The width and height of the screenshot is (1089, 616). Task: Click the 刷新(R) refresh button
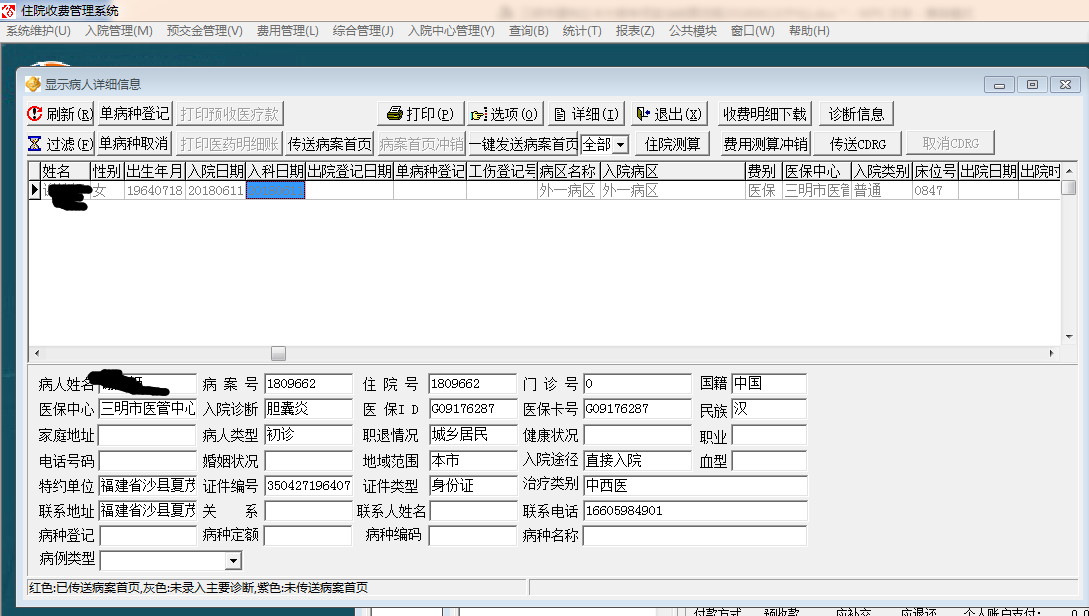60,114
